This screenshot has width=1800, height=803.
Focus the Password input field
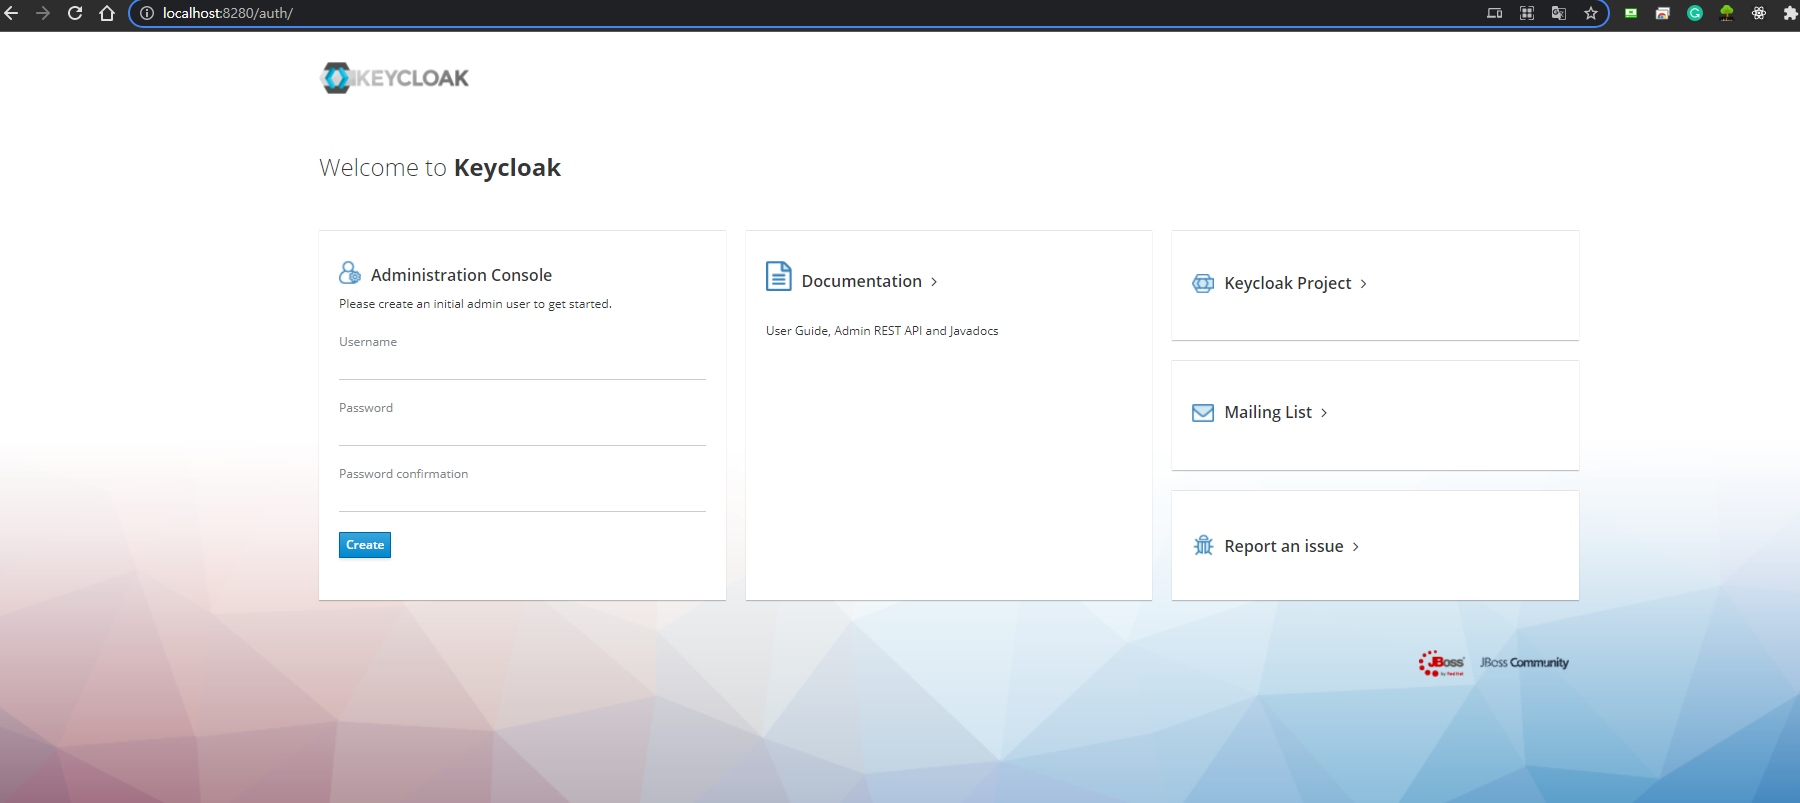click(522, 432)
